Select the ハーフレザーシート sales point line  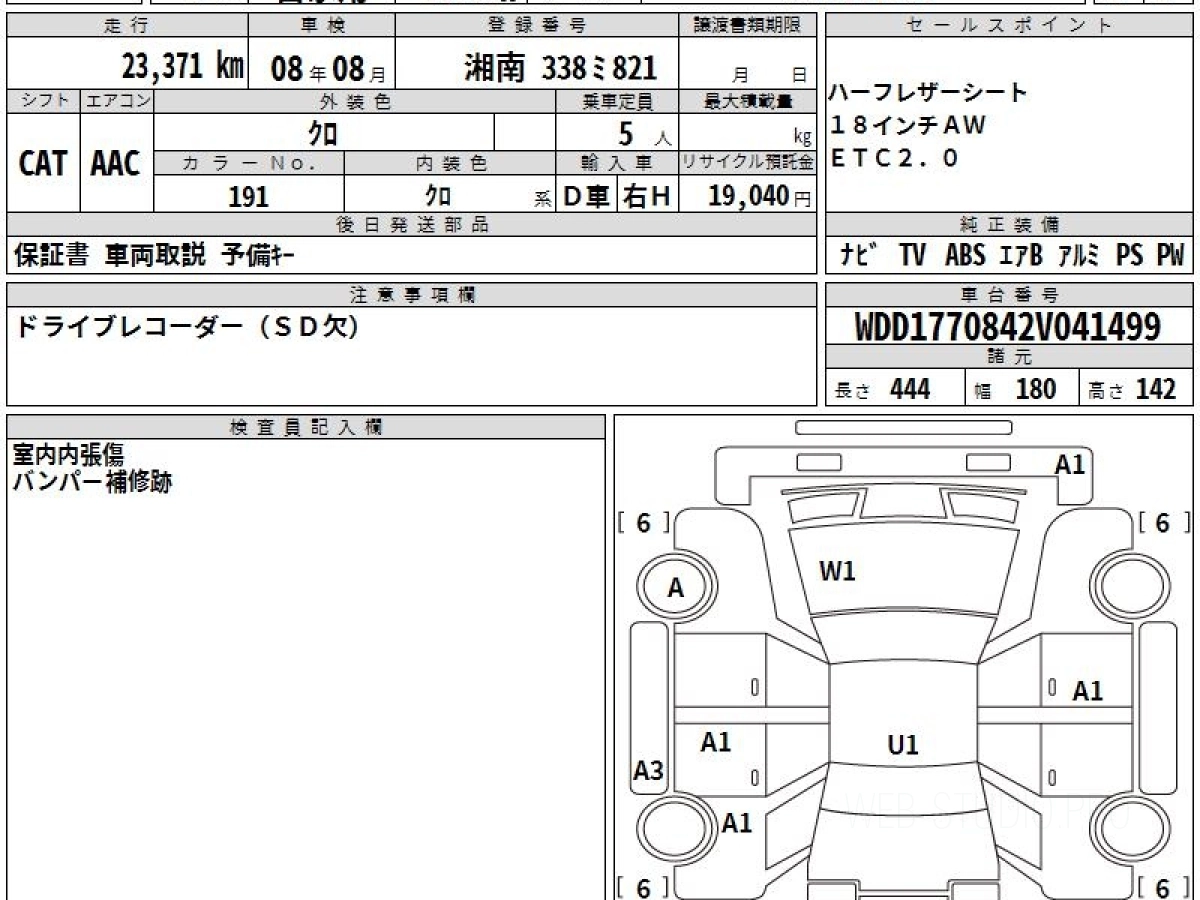928,93
